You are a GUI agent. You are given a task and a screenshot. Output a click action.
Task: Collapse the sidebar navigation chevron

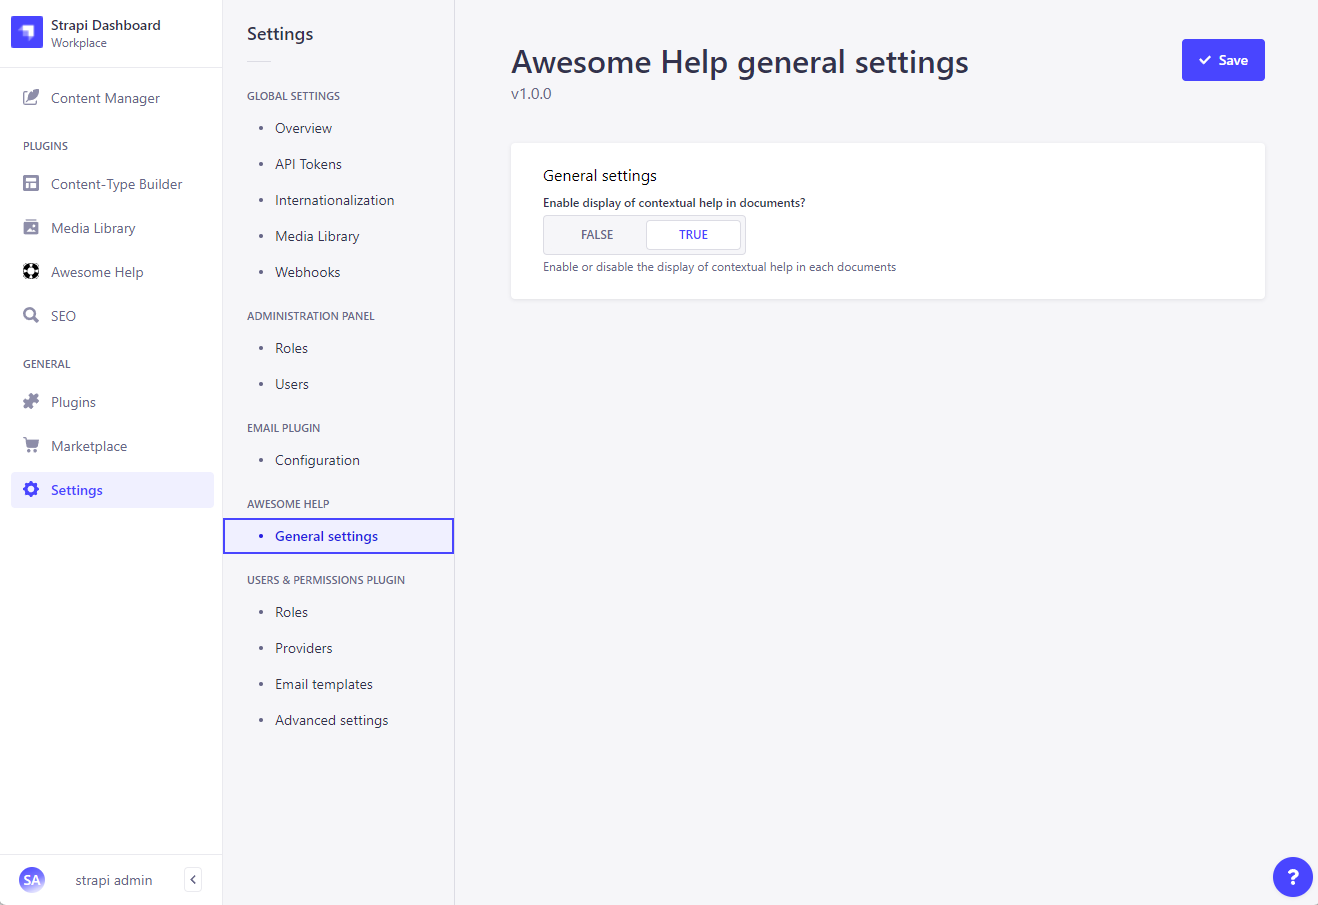click(193, 880)
